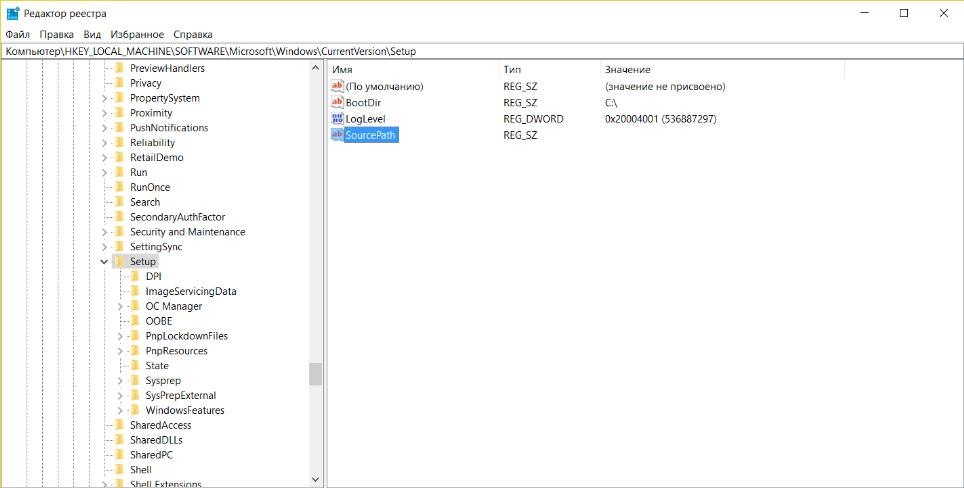Click the Run folder icon
The height and width of the screenshot is (488, 964).
[x=120, y=172]
